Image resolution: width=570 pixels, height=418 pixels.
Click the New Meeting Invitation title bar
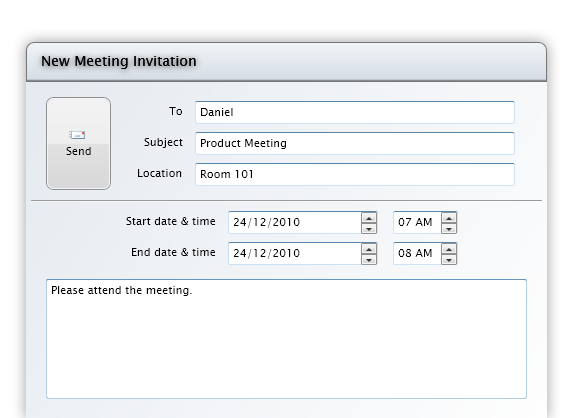tap(286, 62)
